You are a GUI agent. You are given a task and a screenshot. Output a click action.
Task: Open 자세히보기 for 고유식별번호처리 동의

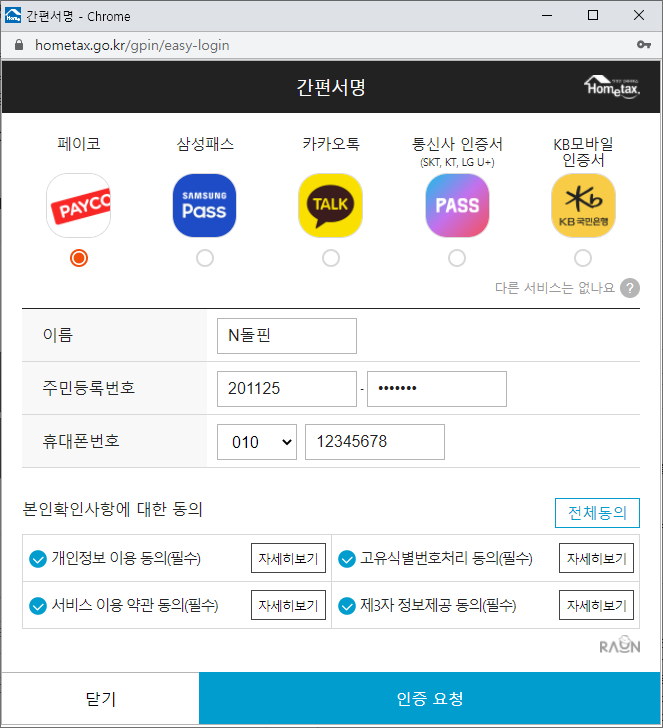[x=597, y=558]
